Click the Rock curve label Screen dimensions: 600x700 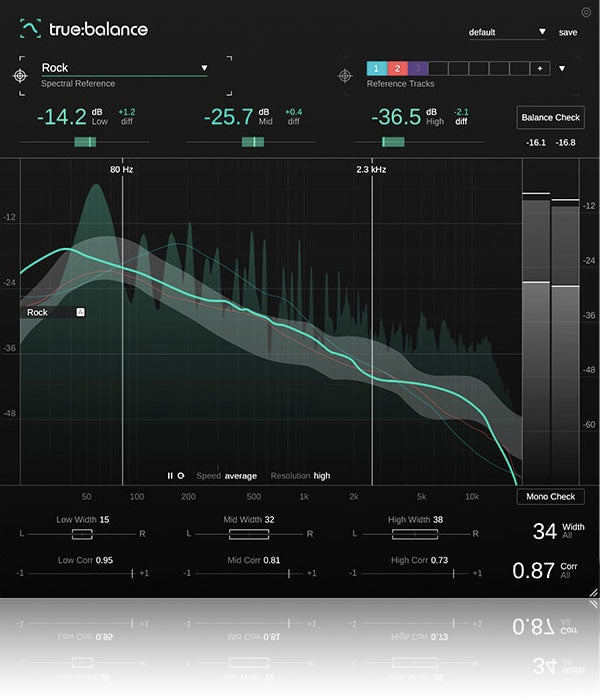[37, 312]
